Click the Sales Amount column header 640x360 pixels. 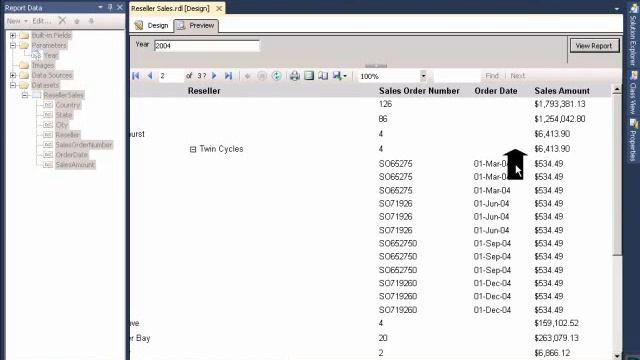[562, 91]
